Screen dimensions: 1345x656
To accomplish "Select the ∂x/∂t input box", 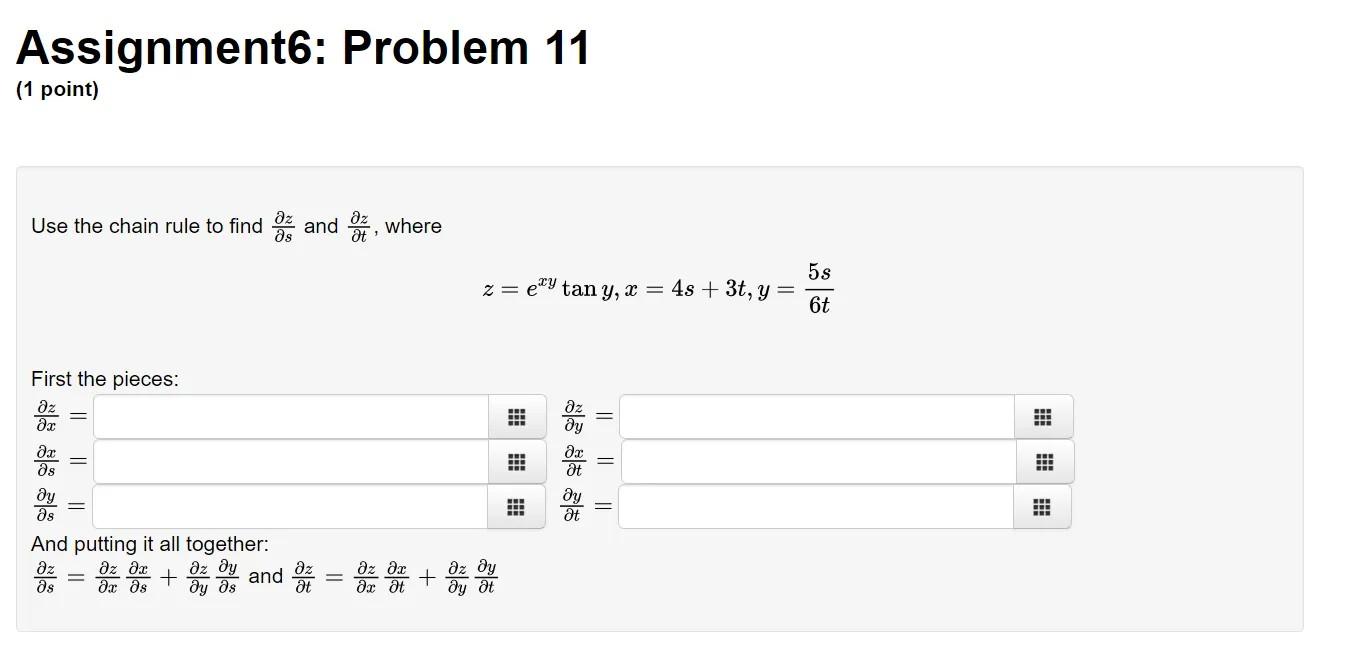I will (815, 461).
